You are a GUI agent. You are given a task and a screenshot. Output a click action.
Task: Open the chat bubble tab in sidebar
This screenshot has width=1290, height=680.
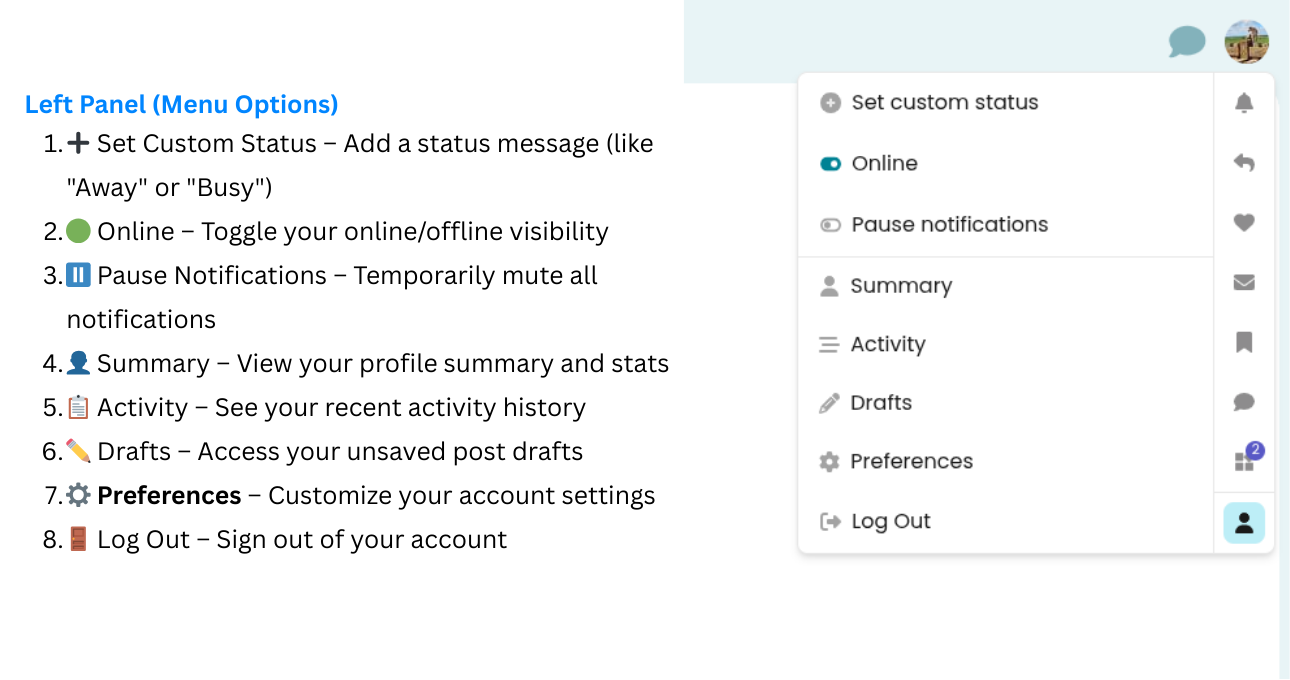coord(1244,402)
